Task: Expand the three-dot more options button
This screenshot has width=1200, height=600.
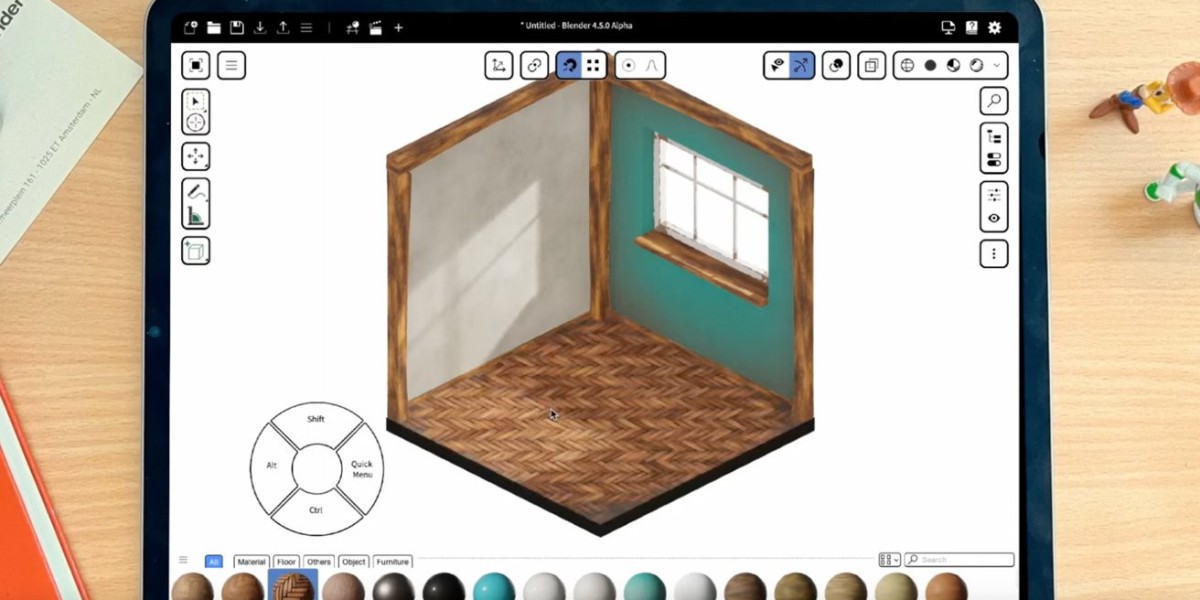Action: 993,254
